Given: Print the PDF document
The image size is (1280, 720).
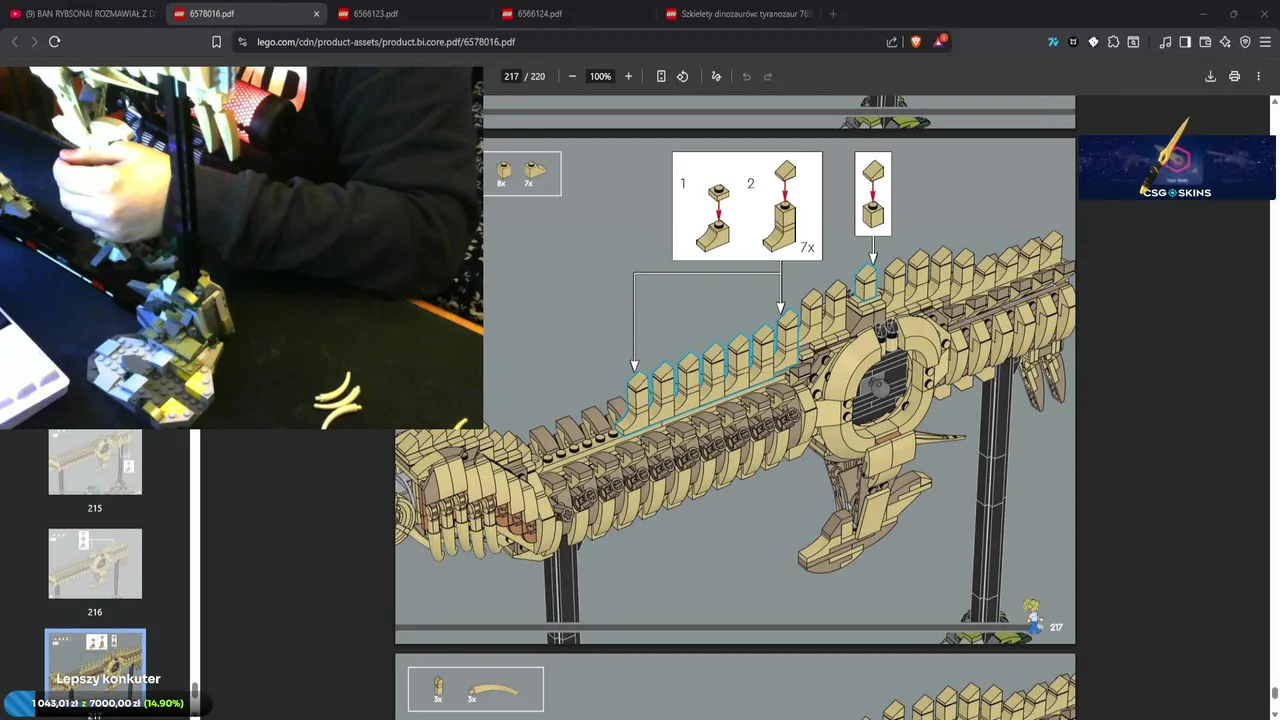Looking at the screenshot, I should 1234,76.
